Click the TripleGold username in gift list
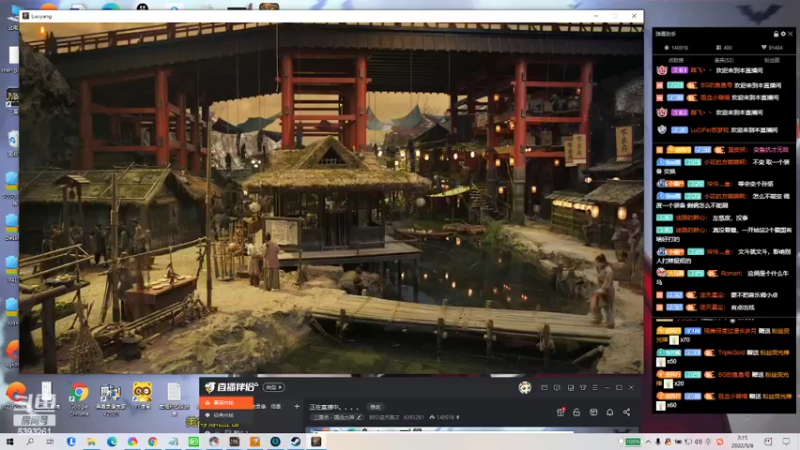The image size is (800, 450). coord(731,353)
